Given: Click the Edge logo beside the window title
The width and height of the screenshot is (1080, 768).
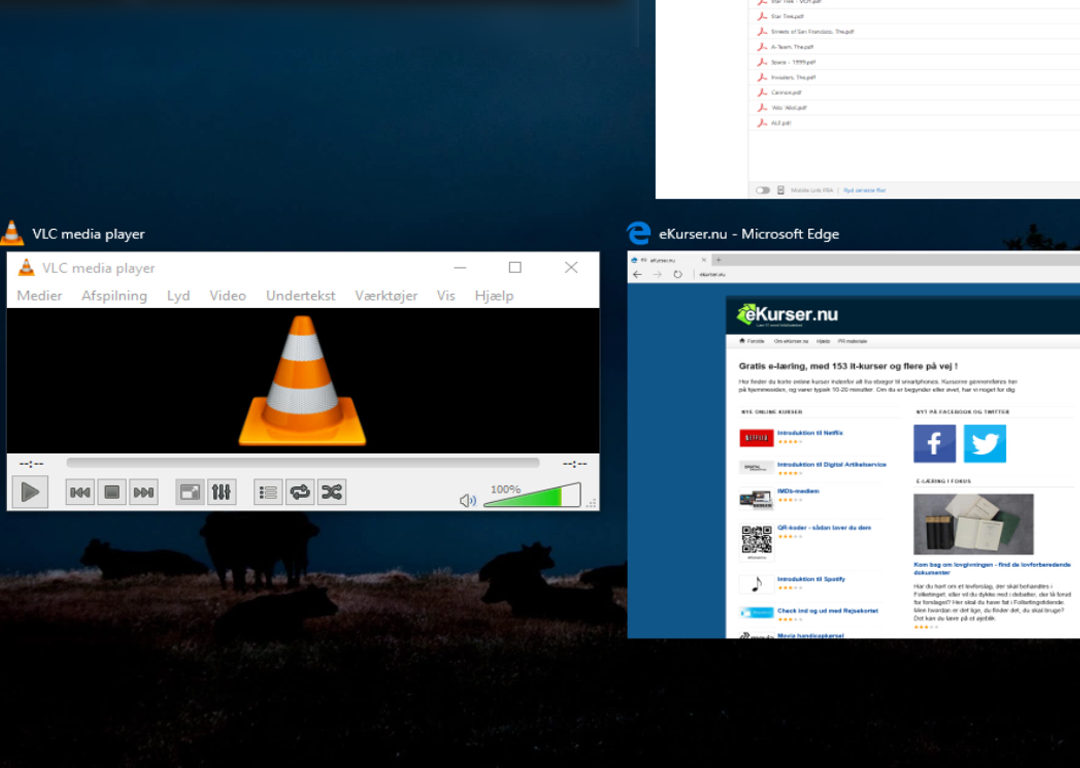Looking at the screenshot, I should pyautogui.click(x=638, y=233).
